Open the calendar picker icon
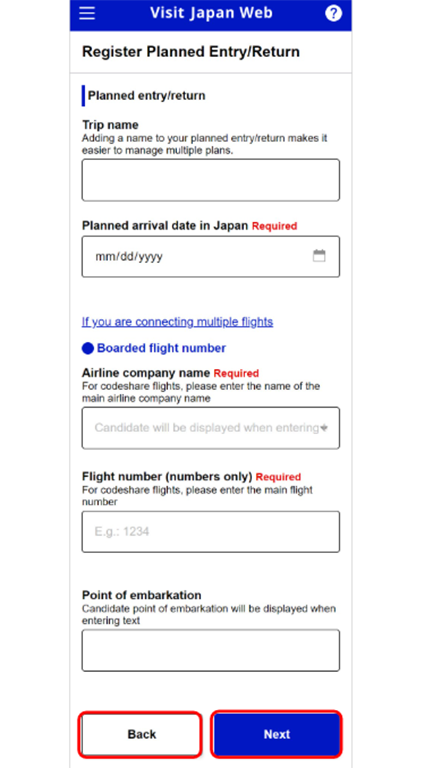Viewport: 433px width, 768px height. point(319,256)
